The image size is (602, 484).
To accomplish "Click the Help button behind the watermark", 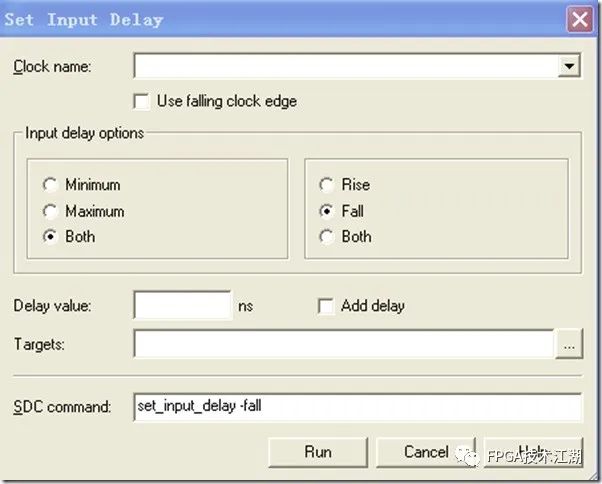I will pos(533,452).
